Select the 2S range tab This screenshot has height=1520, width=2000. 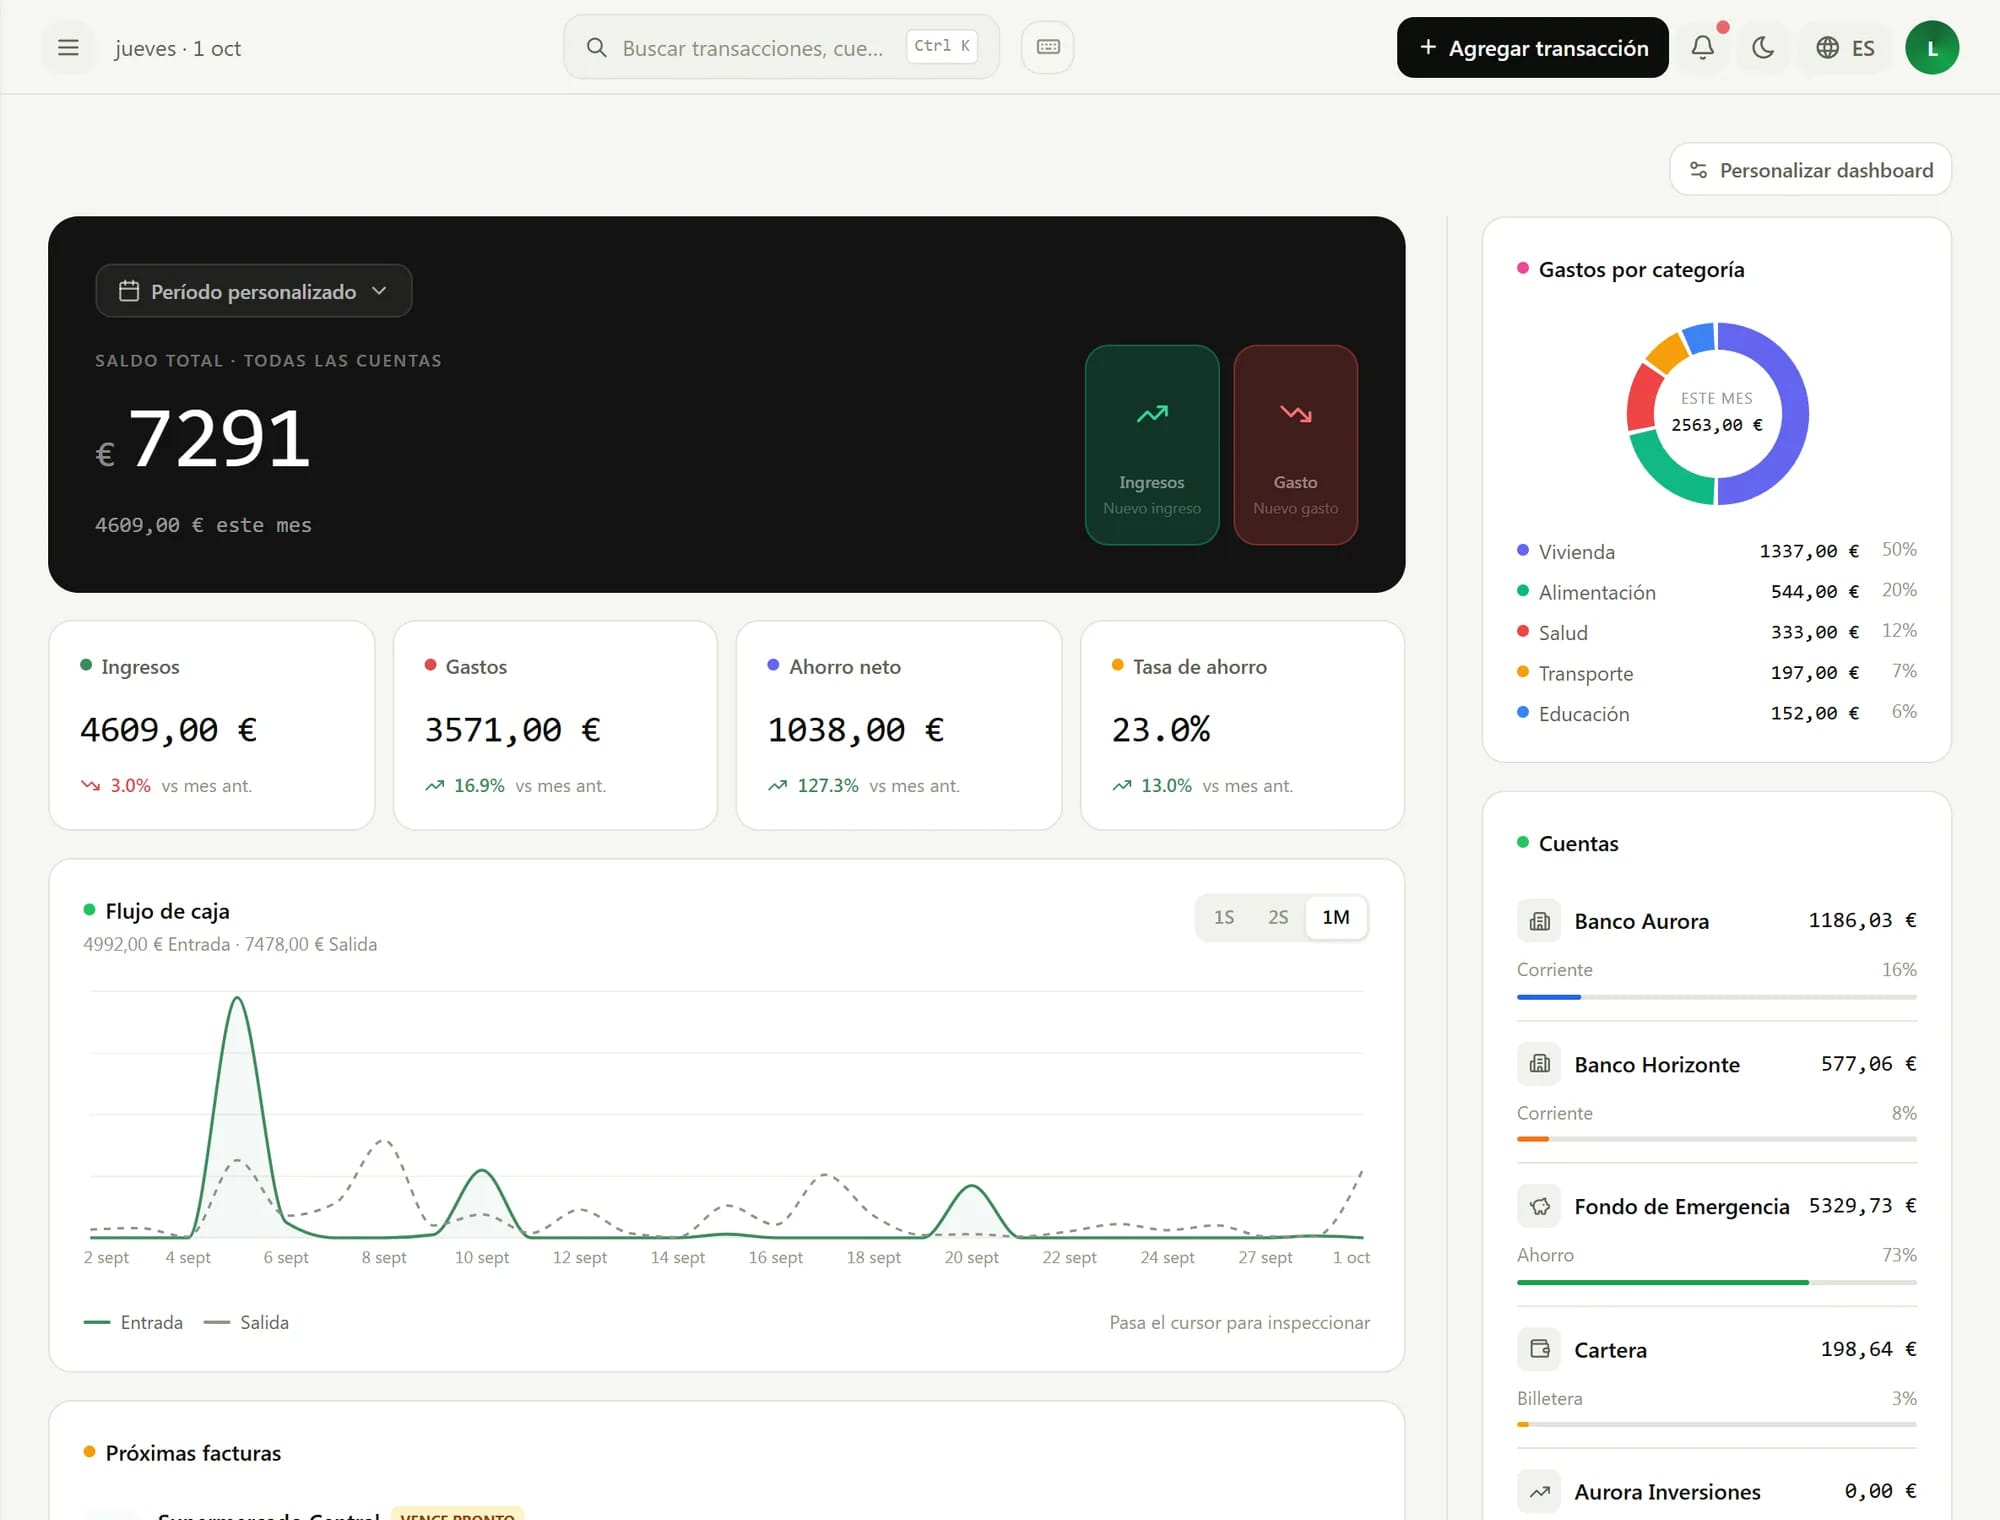(1278, 917)
